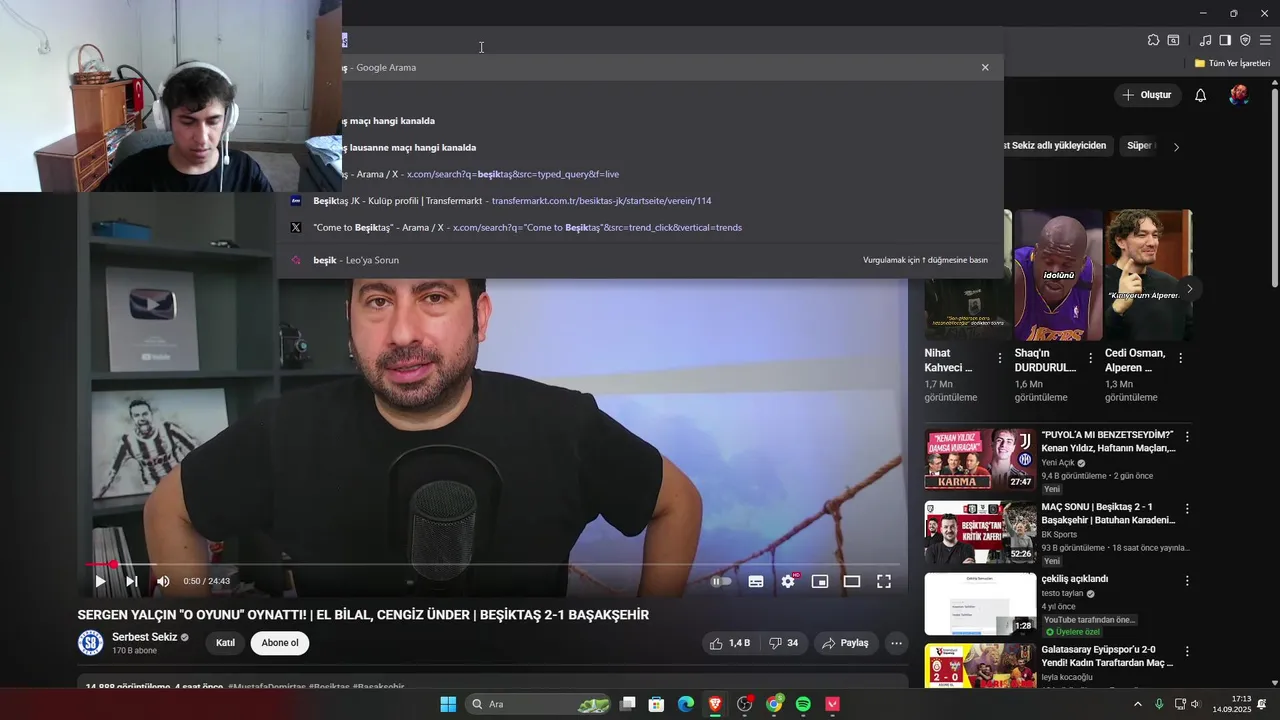Seek on the video progress bar
This screenshot has height=720, width=1280.
(493, 565)
